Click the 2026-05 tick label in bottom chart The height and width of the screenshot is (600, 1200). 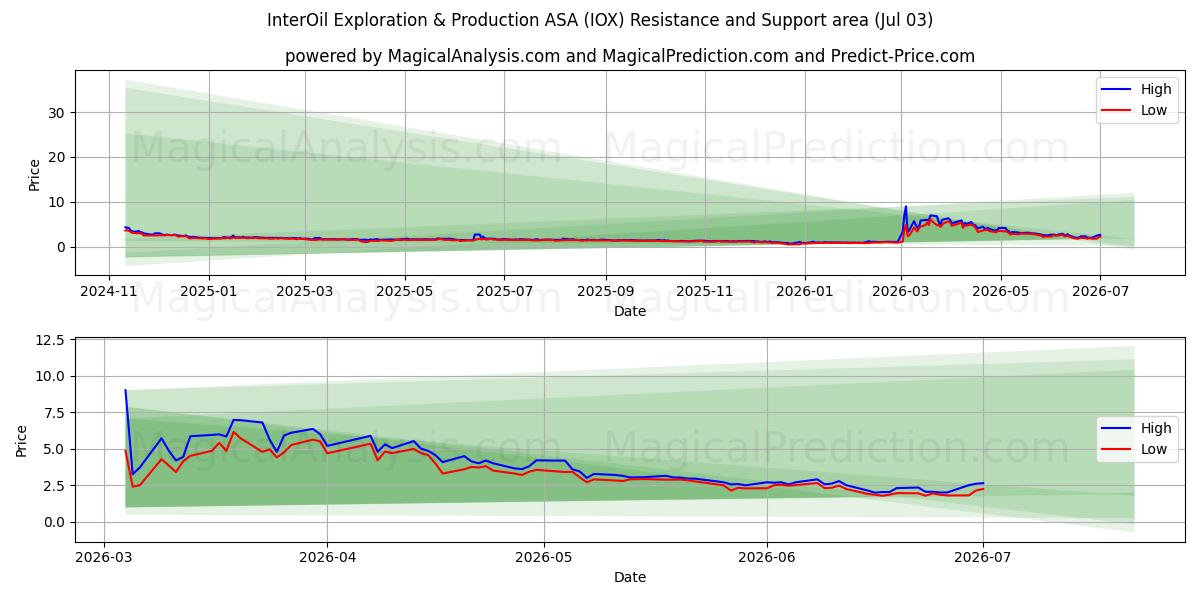click(x=544, y=557)
